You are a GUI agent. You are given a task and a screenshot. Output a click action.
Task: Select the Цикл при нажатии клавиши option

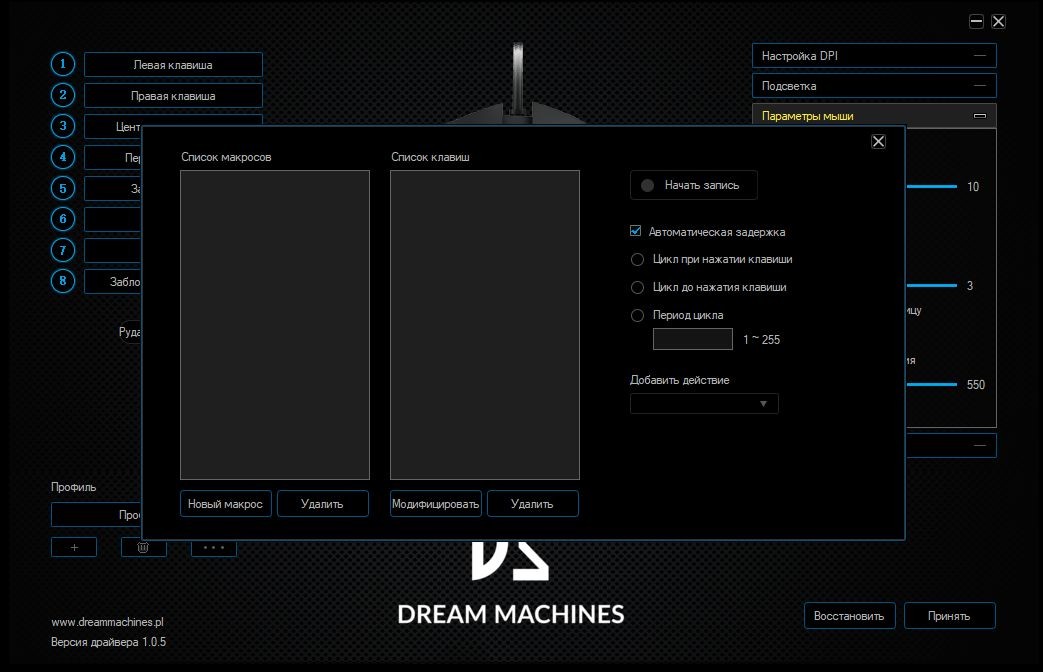[x=638, y=259]
